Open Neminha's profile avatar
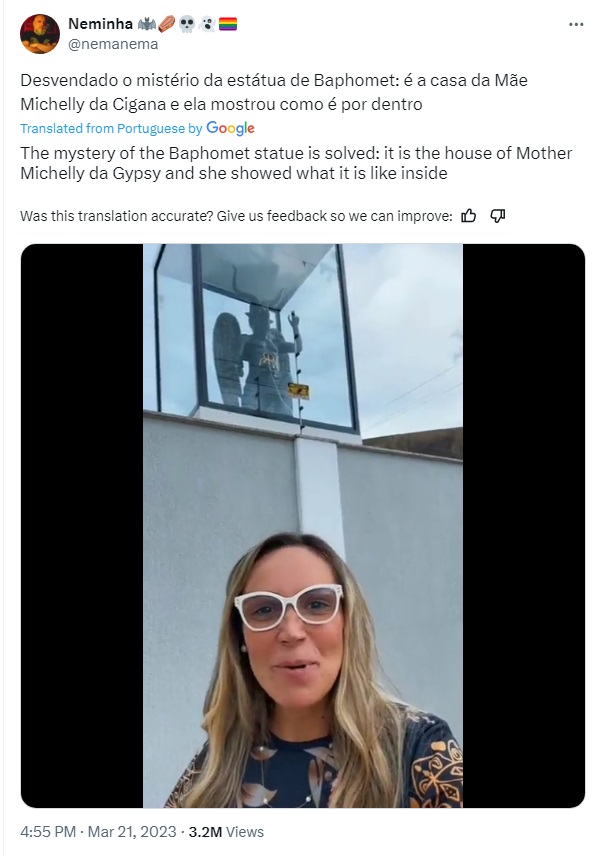This screenshot has height=856, width=602. (40, 34)
